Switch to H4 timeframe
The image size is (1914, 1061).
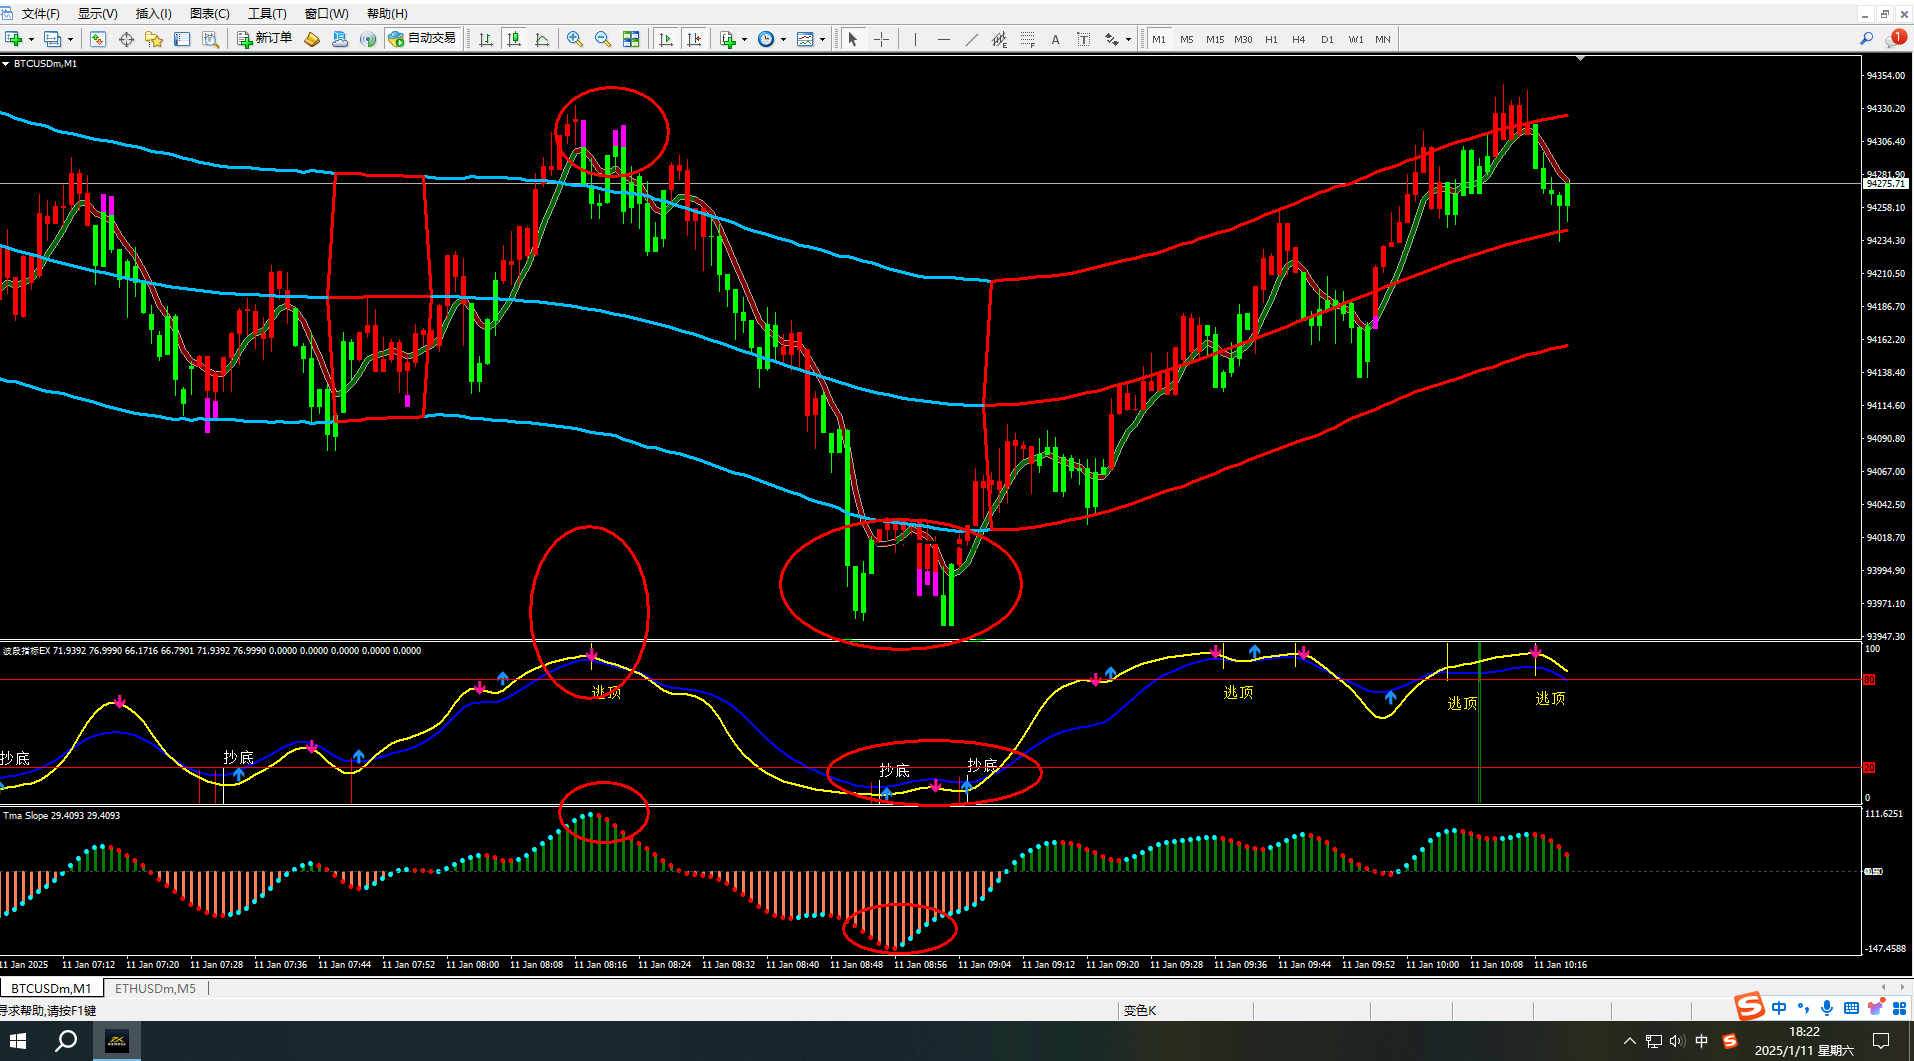click(x=1299, y=39)
